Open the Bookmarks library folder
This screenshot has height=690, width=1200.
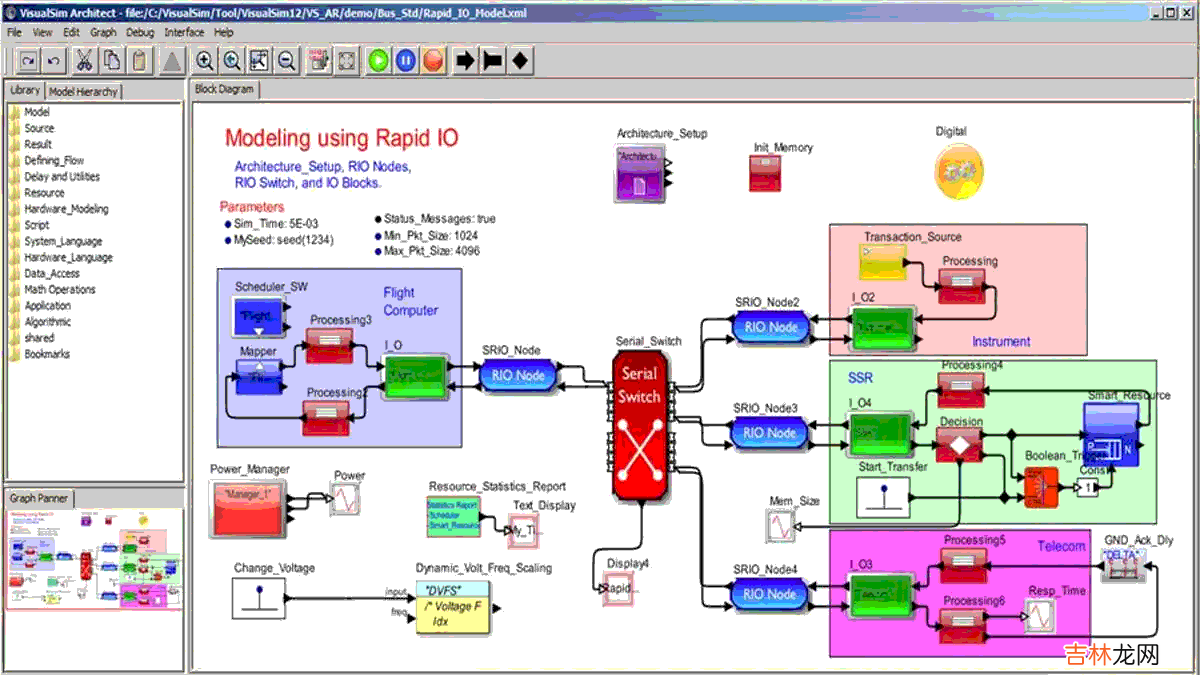pos(46,354)
